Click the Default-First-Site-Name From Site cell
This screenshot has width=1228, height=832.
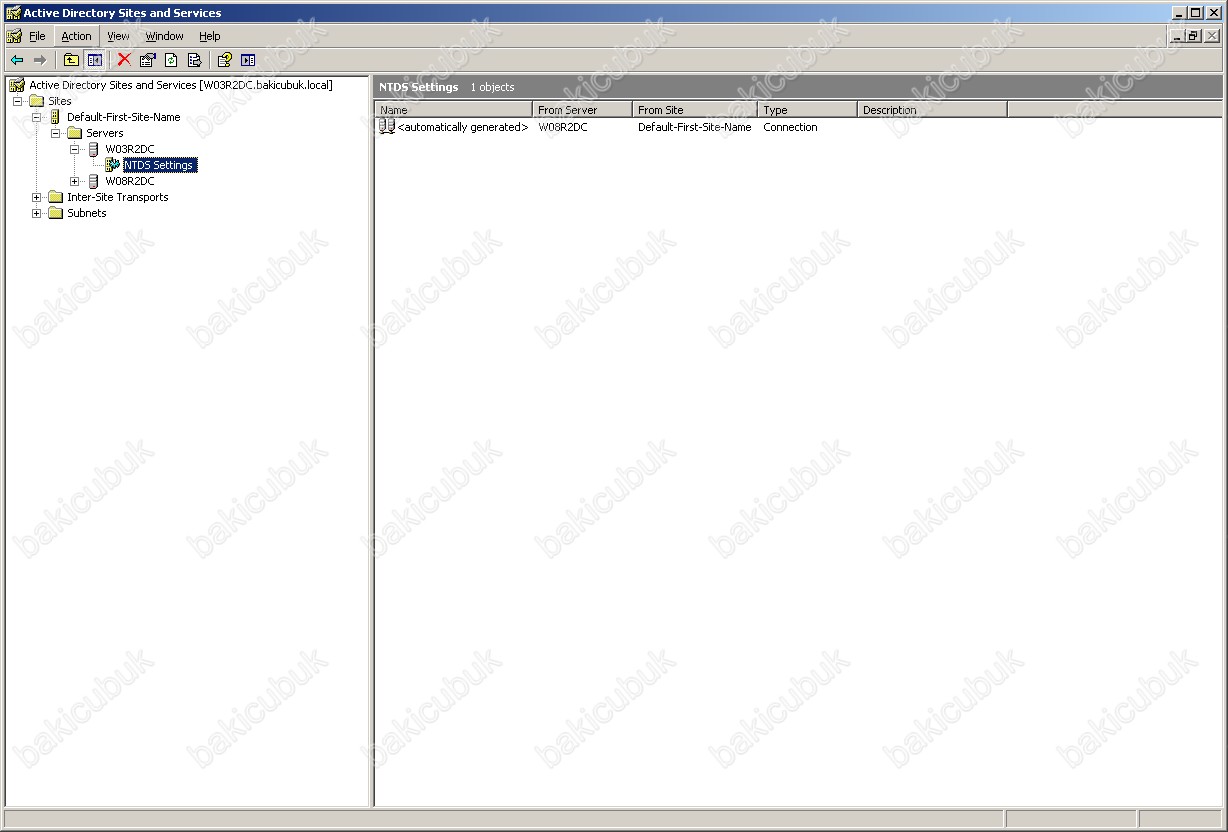(x=694, y=127)
